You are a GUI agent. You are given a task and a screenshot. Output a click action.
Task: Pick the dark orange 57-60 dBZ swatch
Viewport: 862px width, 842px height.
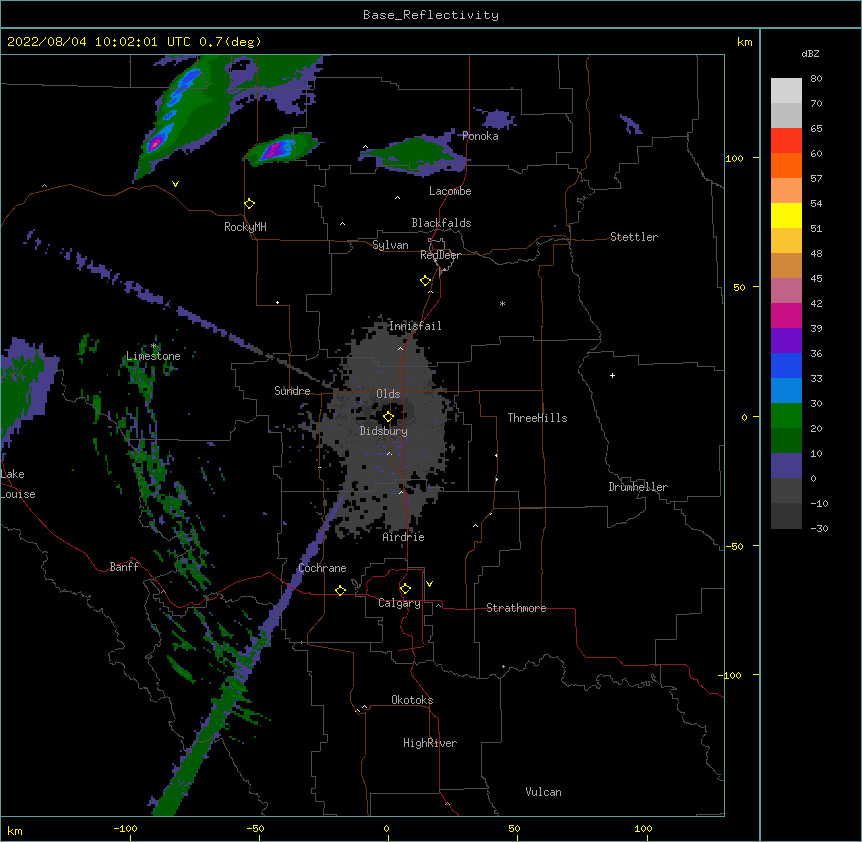pos(786,165)
